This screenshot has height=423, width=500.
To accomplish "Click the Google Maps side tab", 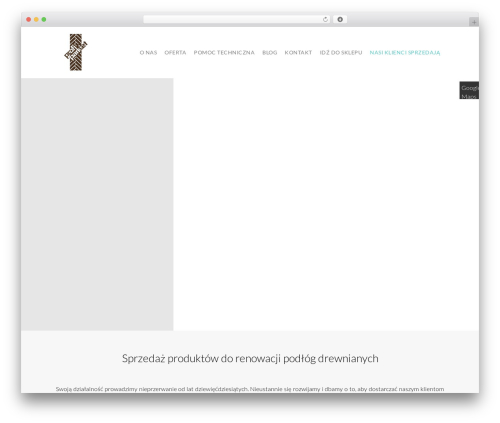I will click(x=469, y=90).
